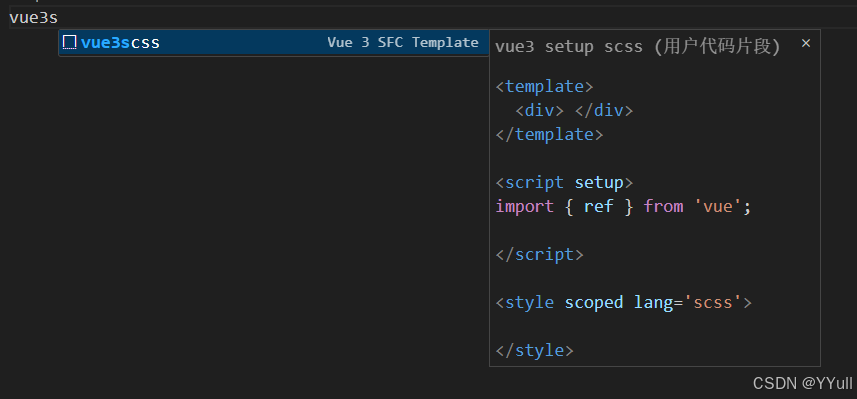Image resolution: width=857 pixels, height=399 pixels.
Task: Click the snippet icon beside vue3scss
Action: click(69, 42)
